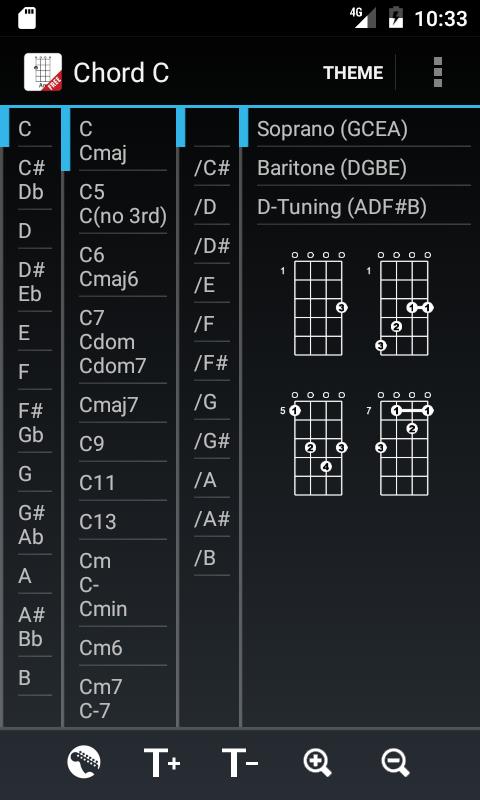Decrease text size with T- icon
The height and width of the screenshot is (800, 480).
(x=240, y=763)
